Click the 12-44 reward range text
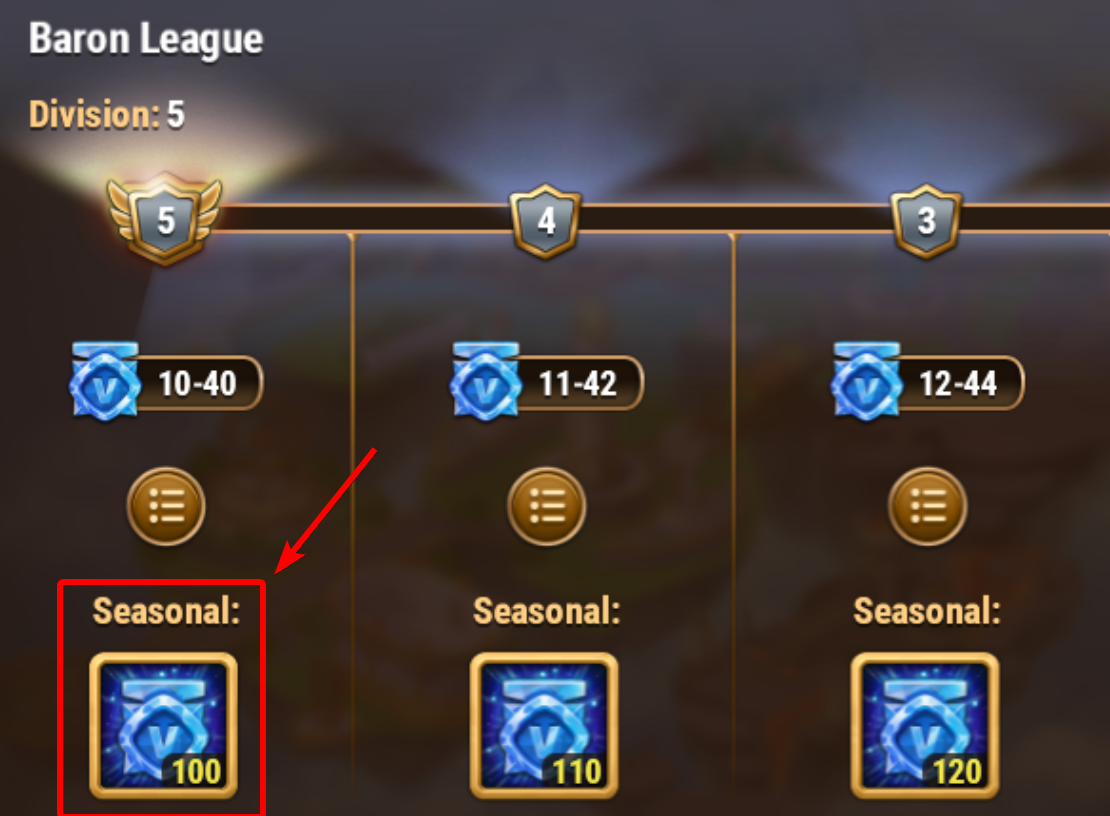Image resolution: width=1110 pixels, height=816 pixels. [x=958, y=384]
